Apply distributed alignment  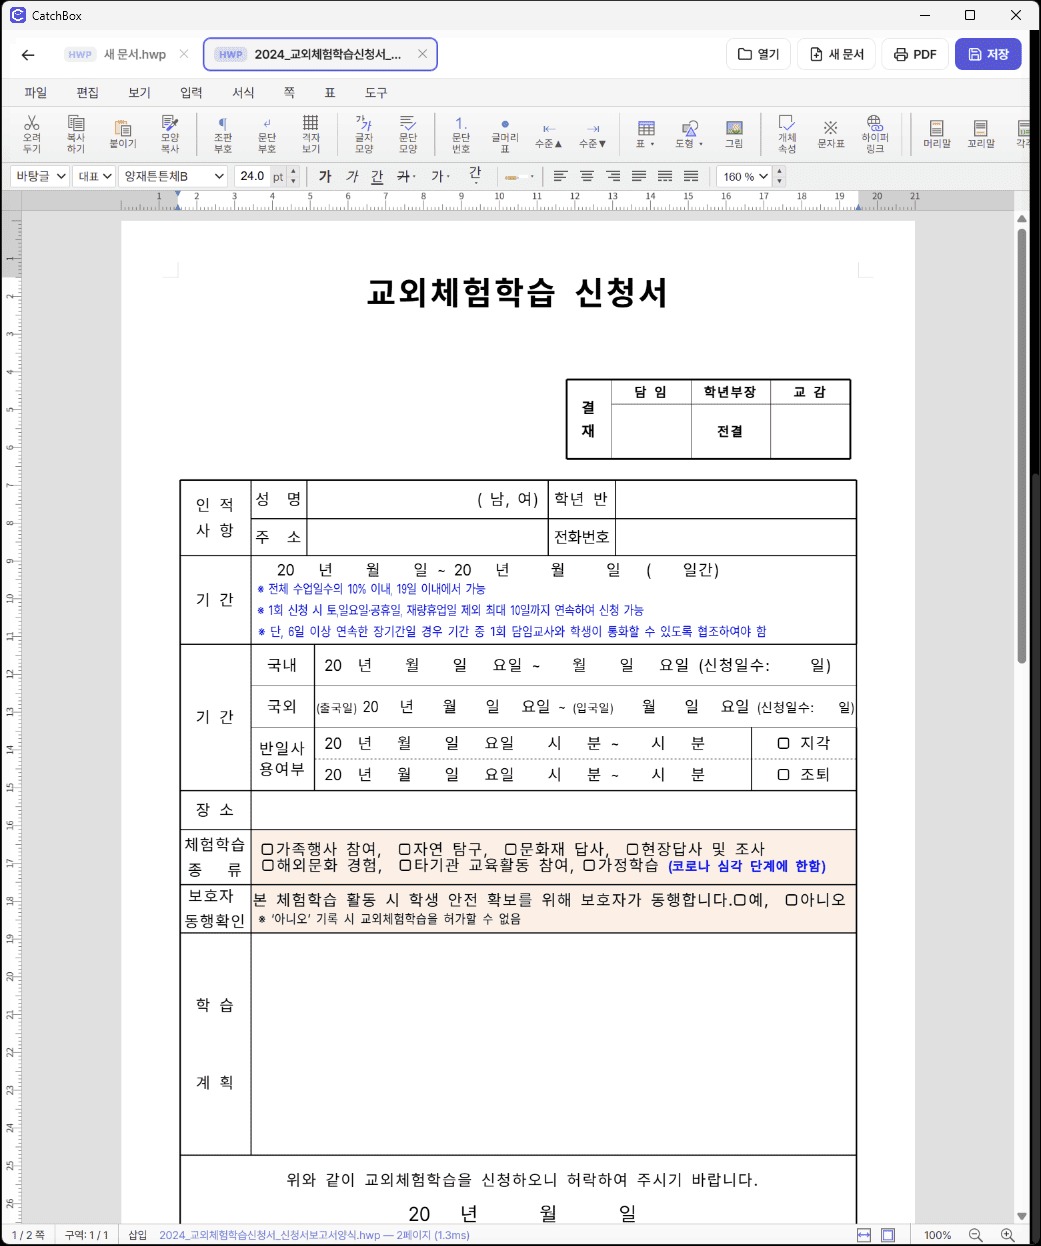(x=665, y=176)
